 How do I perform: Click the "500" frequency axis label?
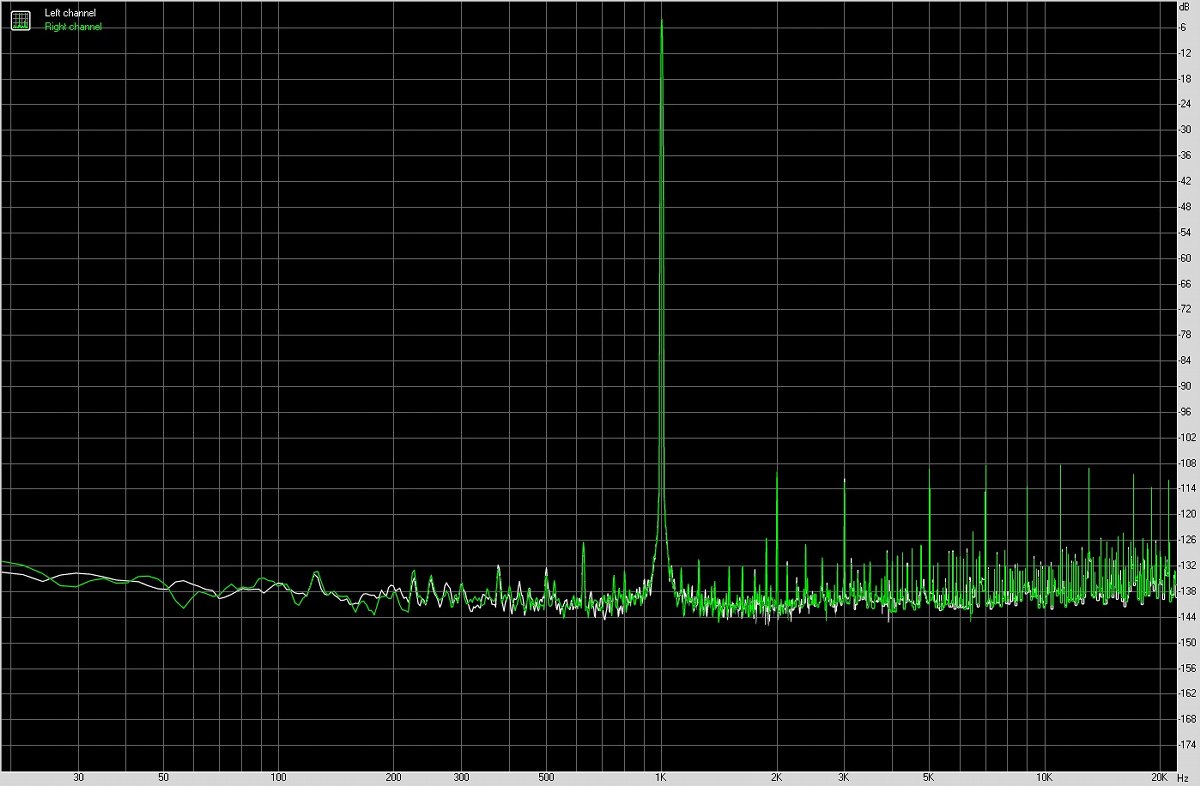545,778
